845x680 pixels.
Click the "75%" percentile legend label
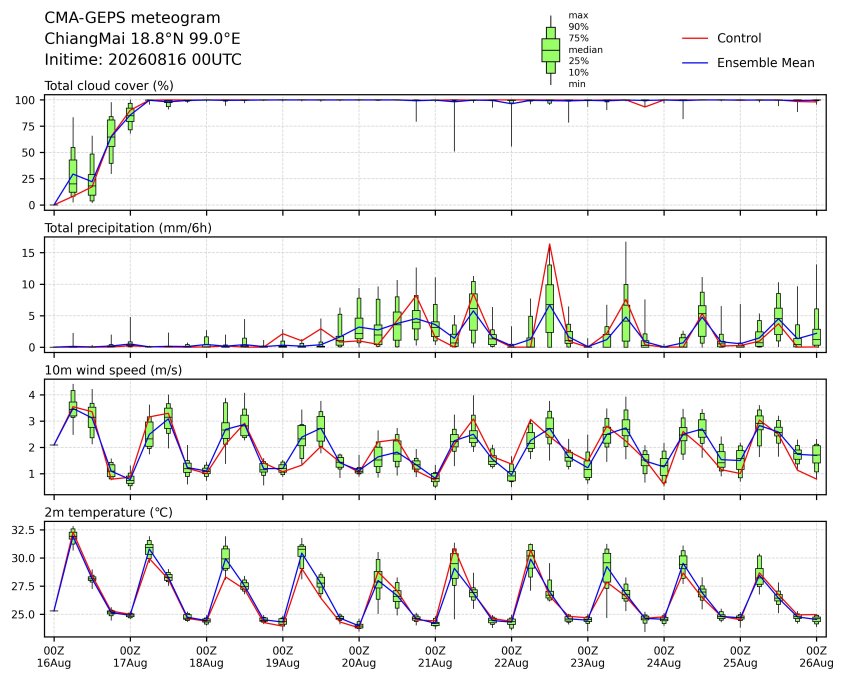[578, 38]
